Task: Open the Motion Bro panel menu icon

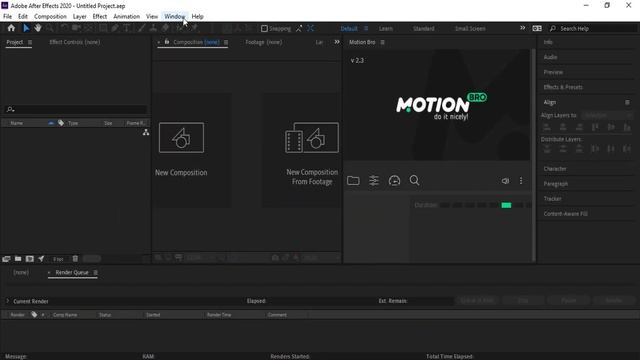Action: tap(382, 42)
